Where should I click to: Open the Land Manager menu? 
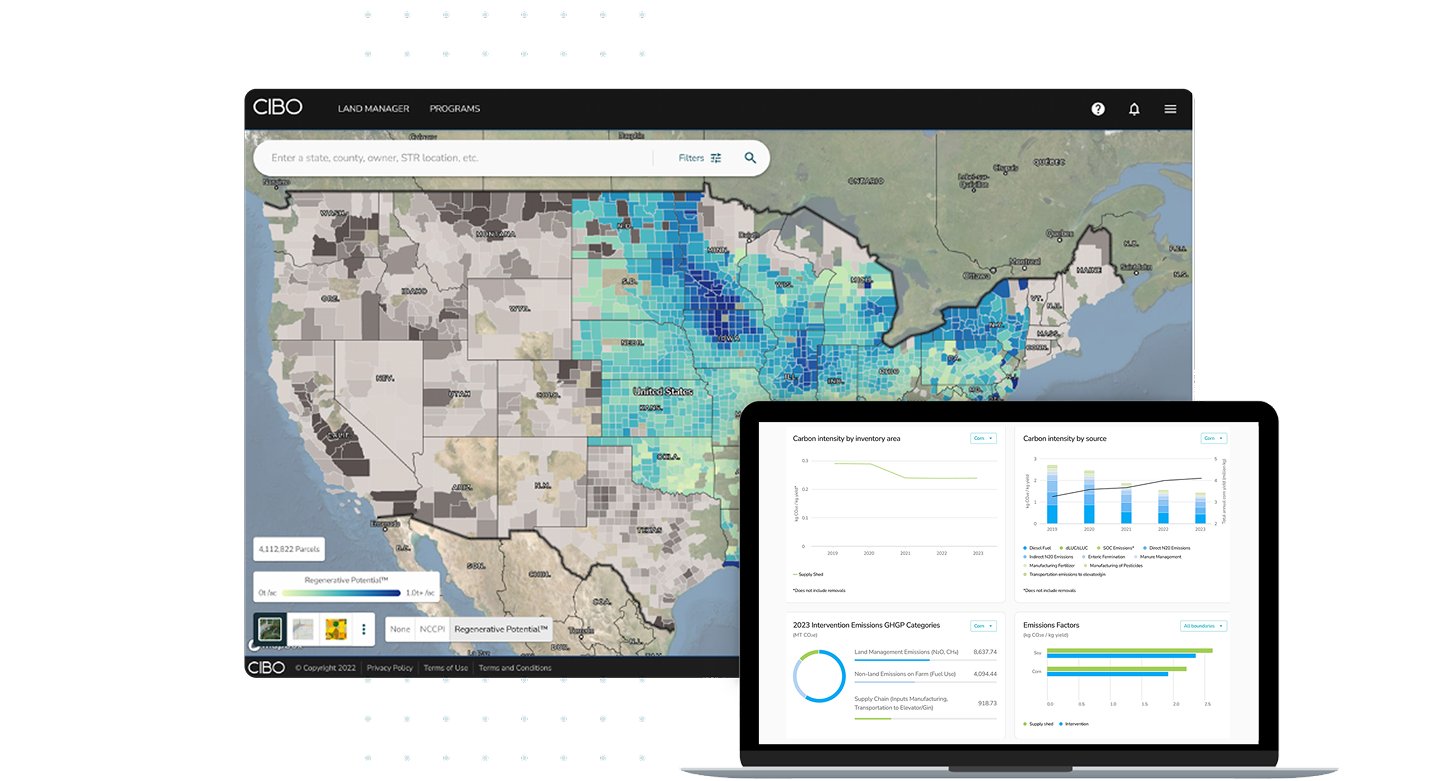tap(374, 109)
